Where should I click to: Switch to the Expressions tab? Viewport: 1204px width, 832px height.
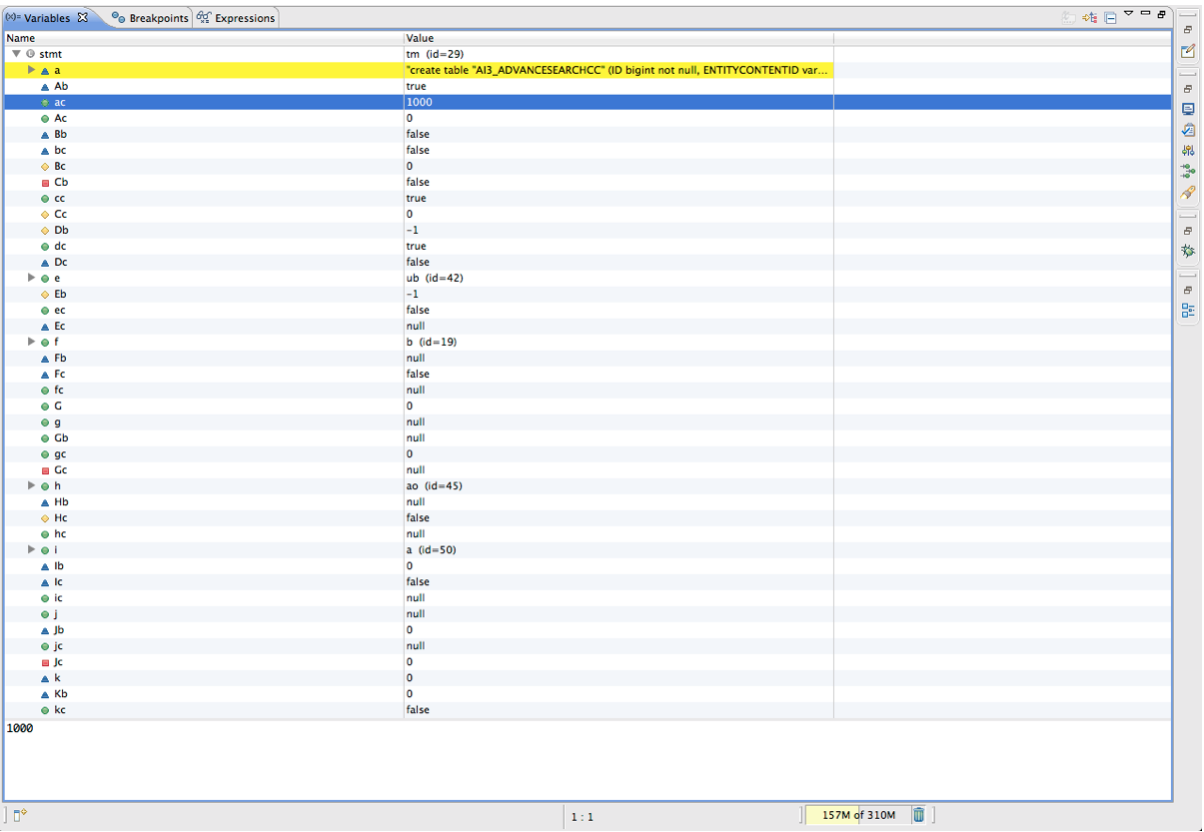coord(237,18)
